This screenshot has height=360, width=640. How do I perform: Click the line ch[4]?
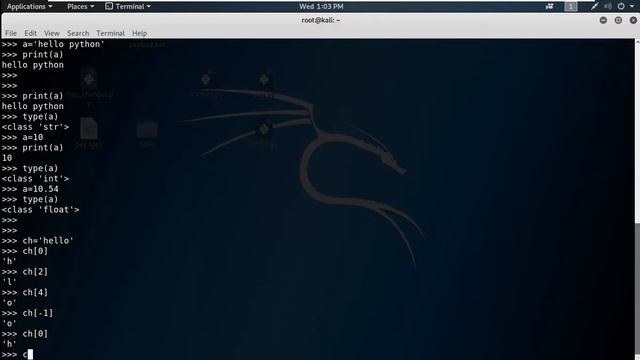[x=25, y=293]
